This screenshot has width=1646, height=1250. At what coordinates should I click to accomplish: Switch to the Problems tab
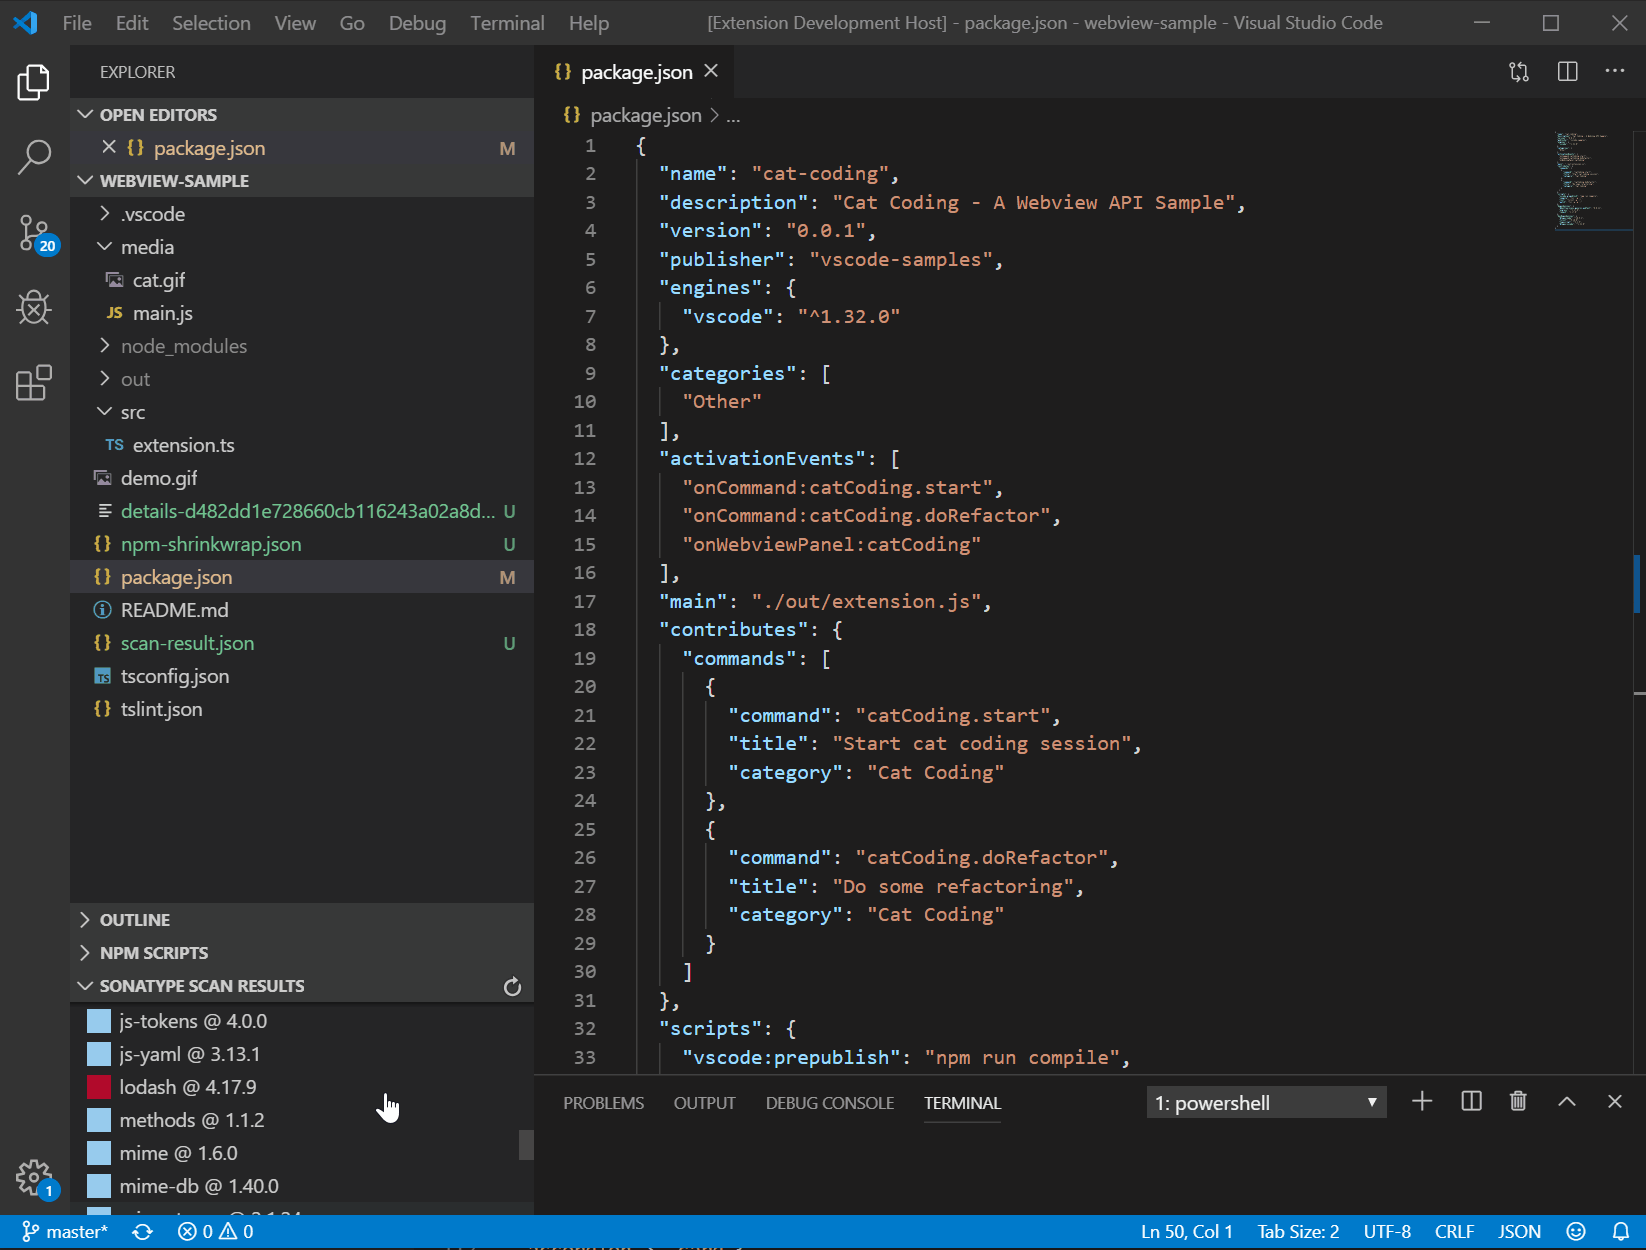tap(603, 1103)
